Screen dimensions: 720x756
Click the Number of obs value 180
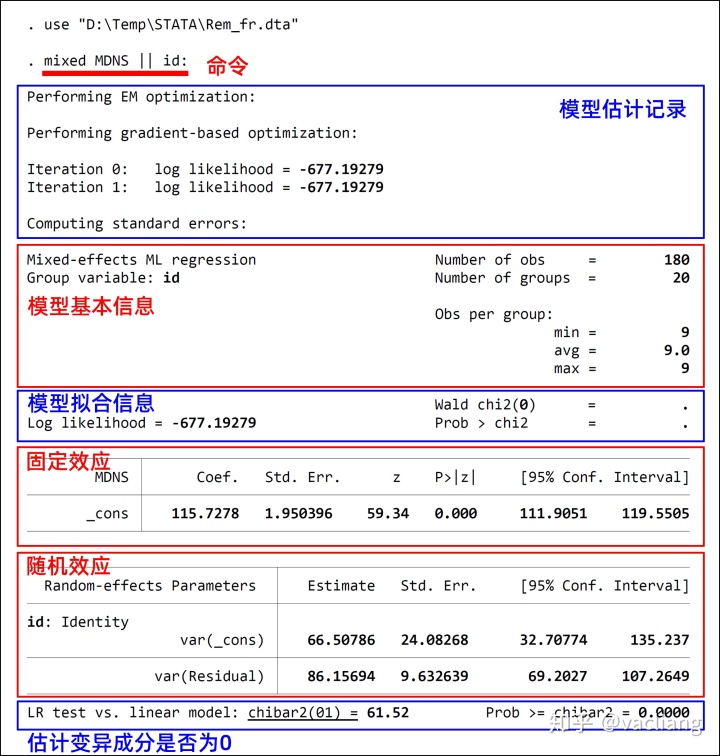(677, 260)
